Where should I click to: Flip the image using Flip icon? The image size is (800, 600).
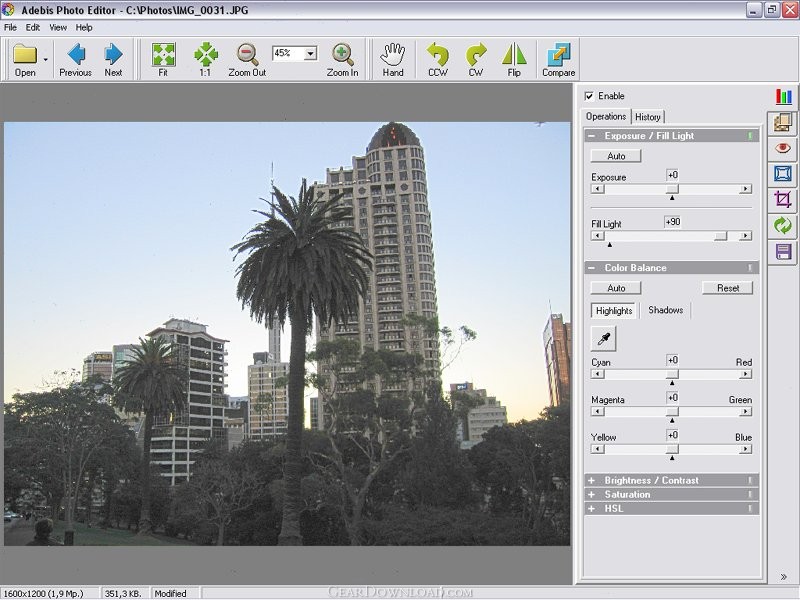click(514, 55)
